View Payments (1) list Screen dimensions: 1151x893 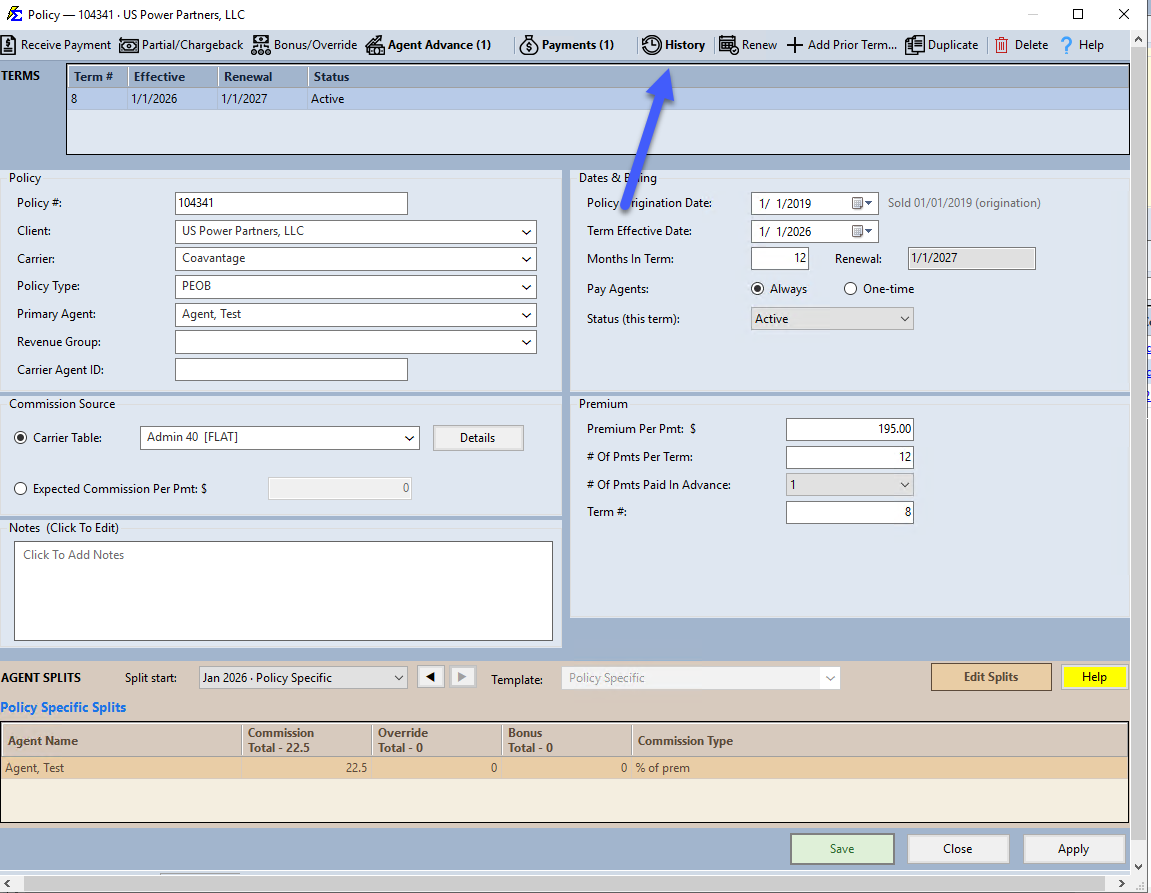pos(567,45)
